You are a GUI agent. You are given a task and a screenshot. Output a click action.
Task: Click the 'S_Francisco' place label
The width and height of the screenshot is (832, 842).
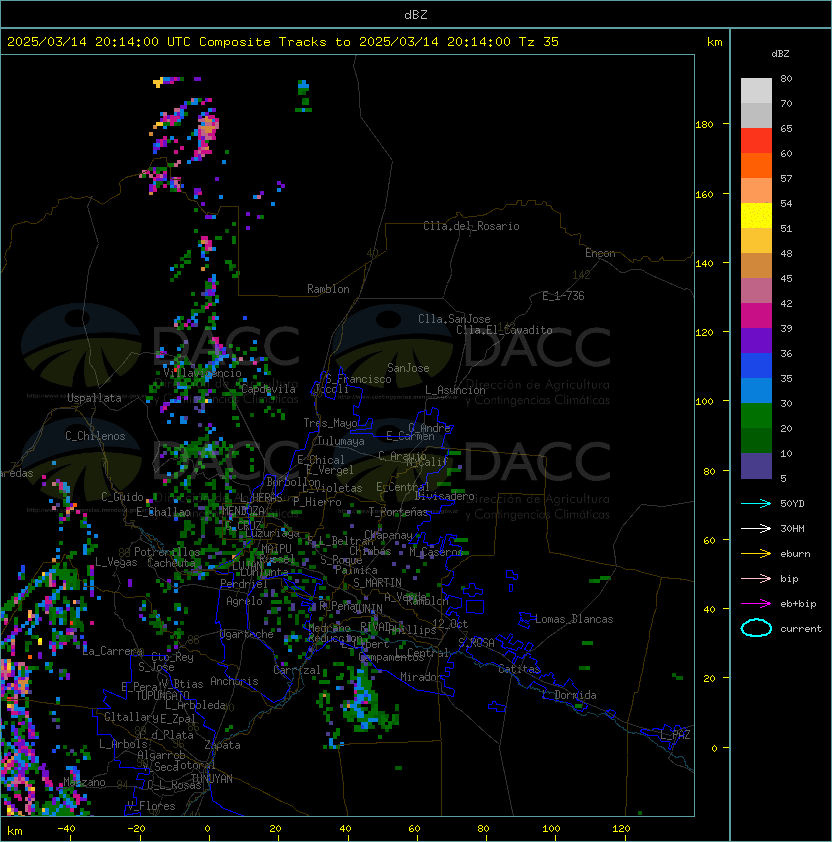[x=358, y=379]
